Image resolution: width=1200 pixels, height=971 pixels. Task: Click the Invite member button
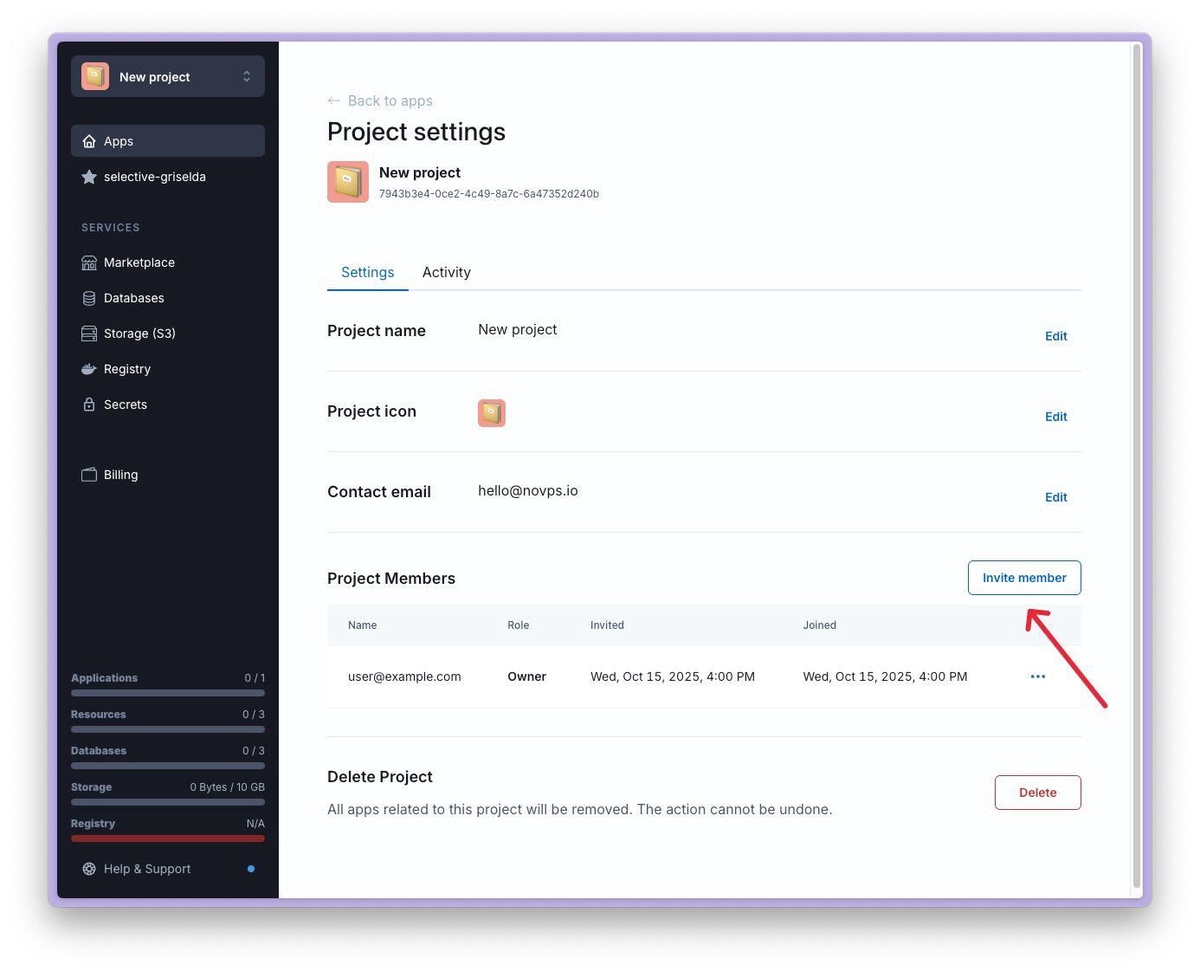(1024, 578)
